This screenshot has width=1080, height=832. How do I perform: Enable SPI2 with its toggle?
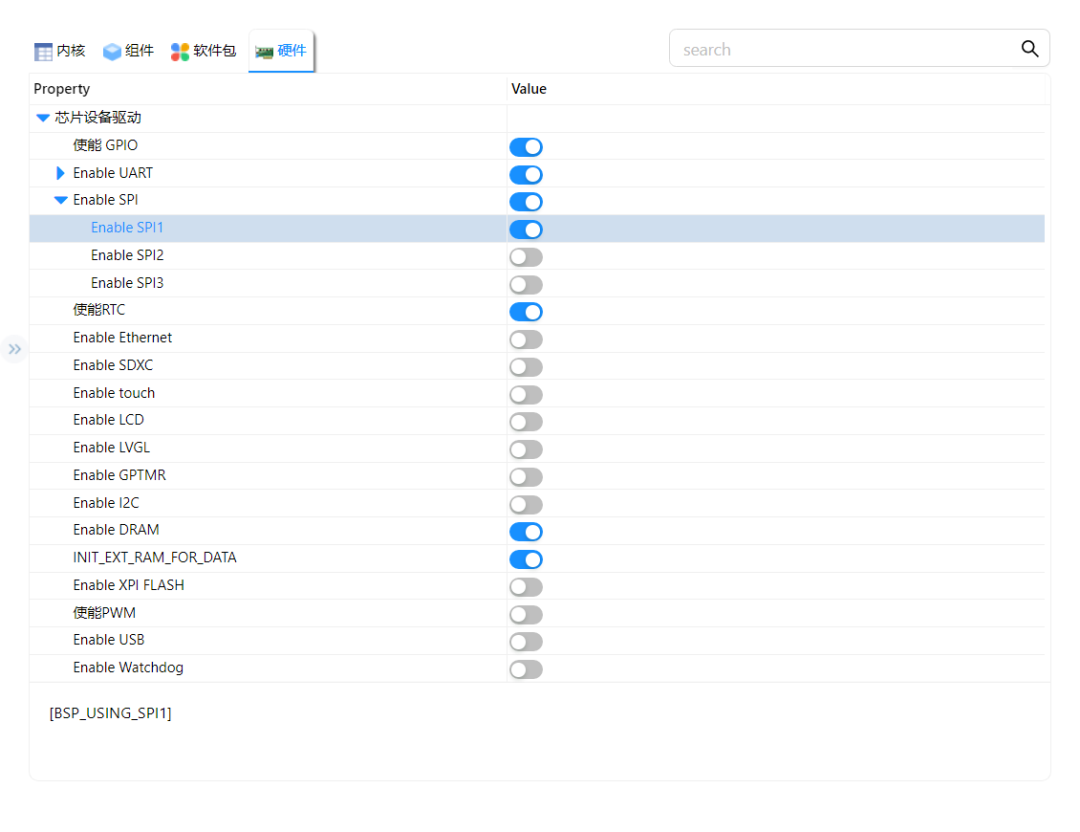pyautogui.click(x=526, y=257)
